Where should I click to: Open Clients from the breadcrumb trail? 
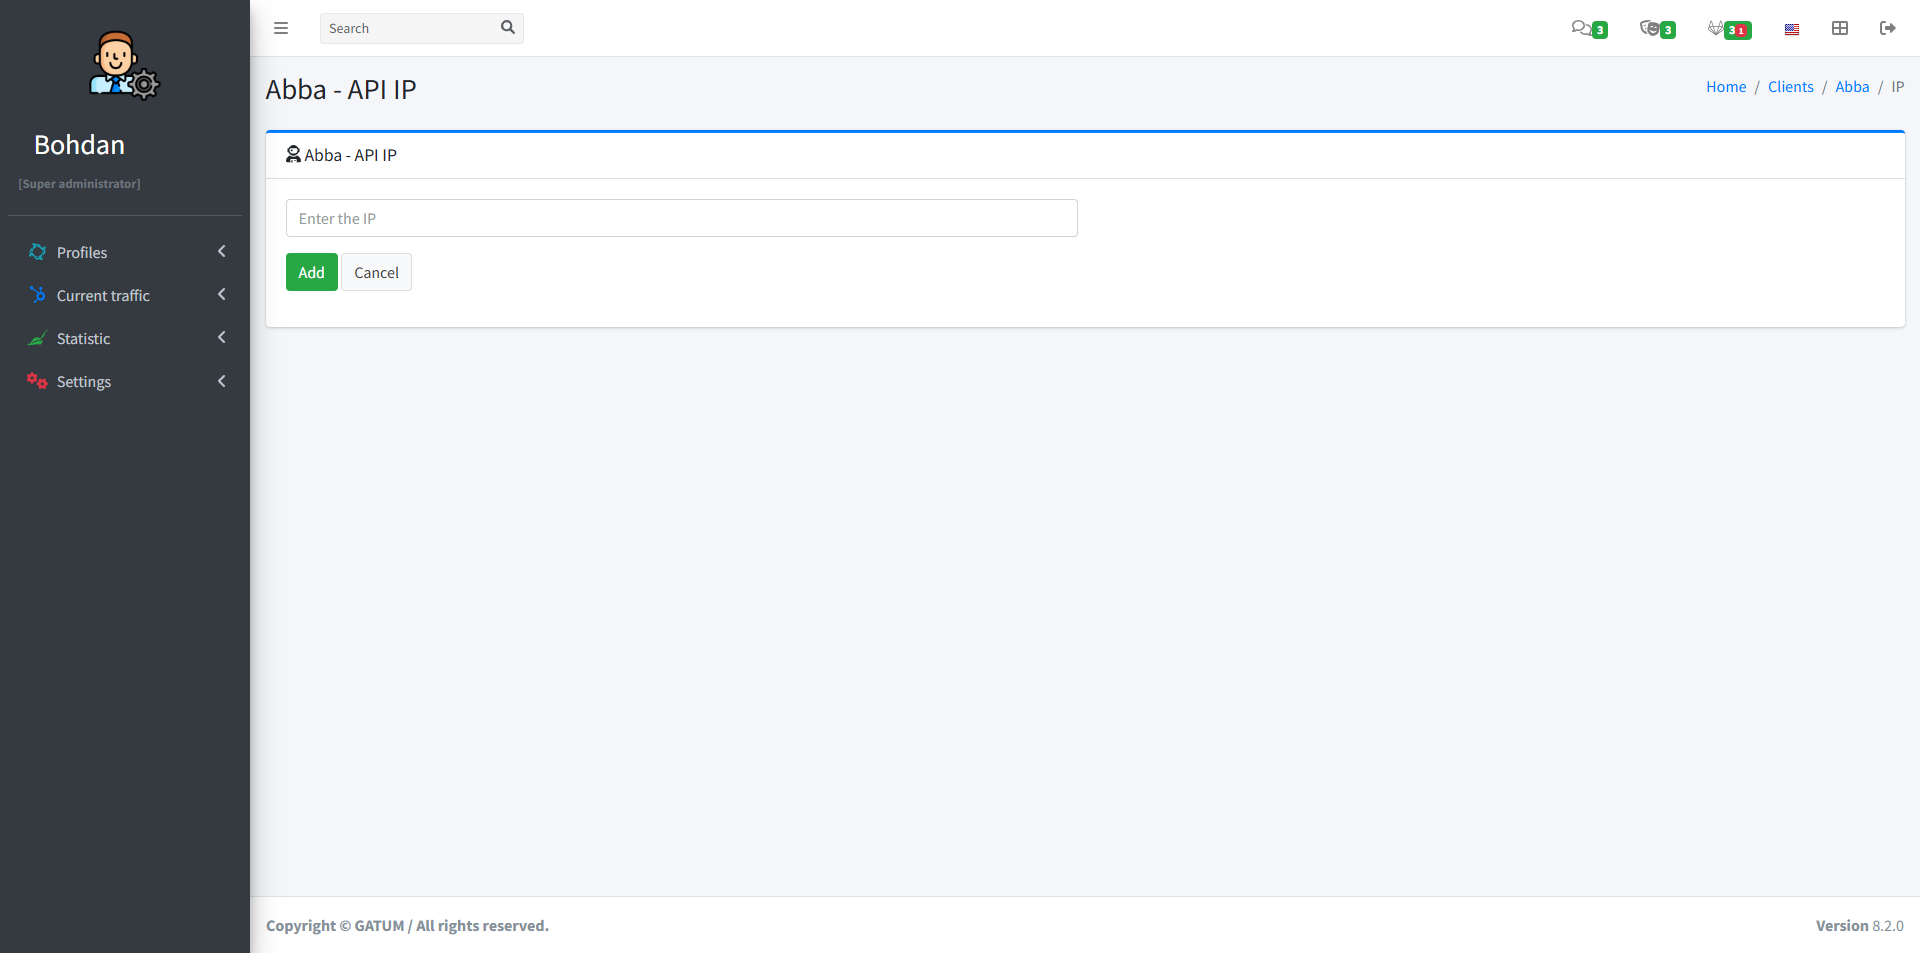(1790, 87)
